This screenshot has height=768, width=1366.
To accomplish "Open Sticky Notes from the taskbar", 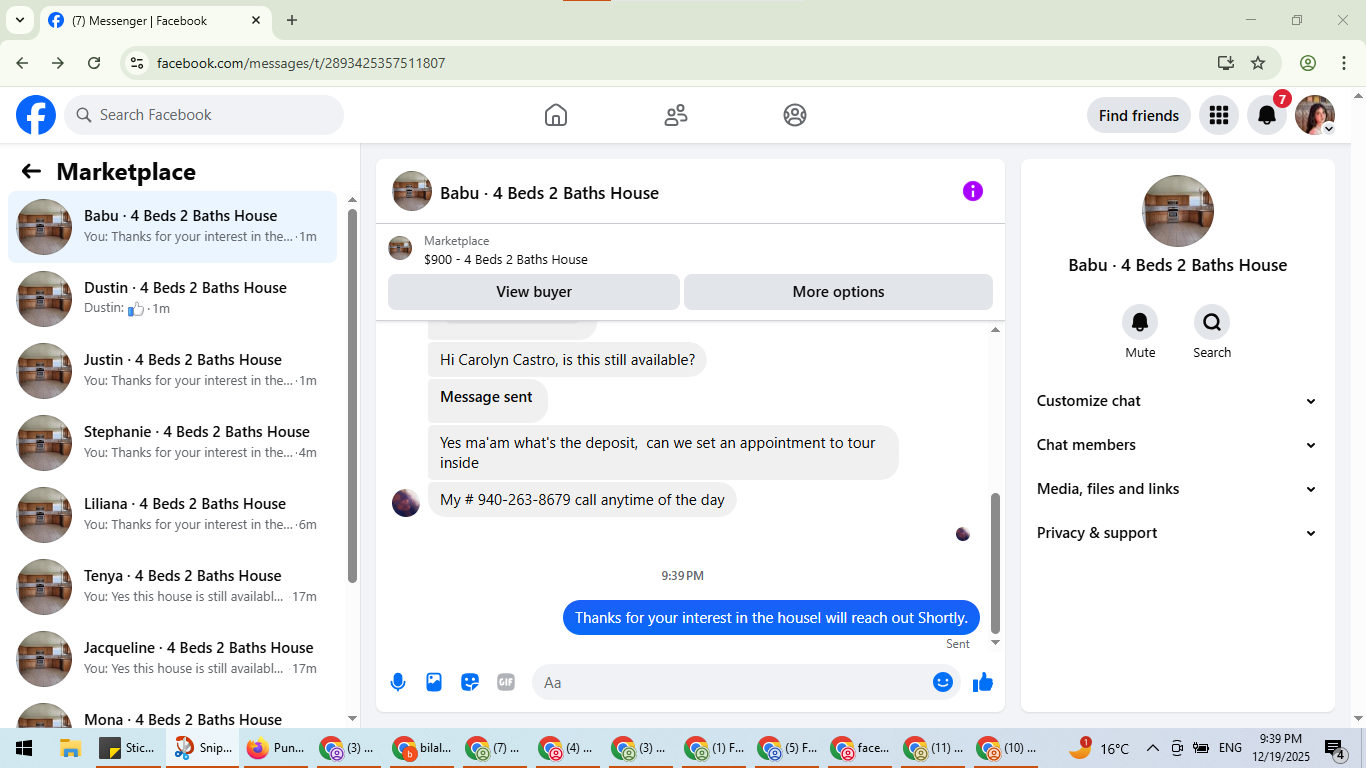I will (128, 748).
